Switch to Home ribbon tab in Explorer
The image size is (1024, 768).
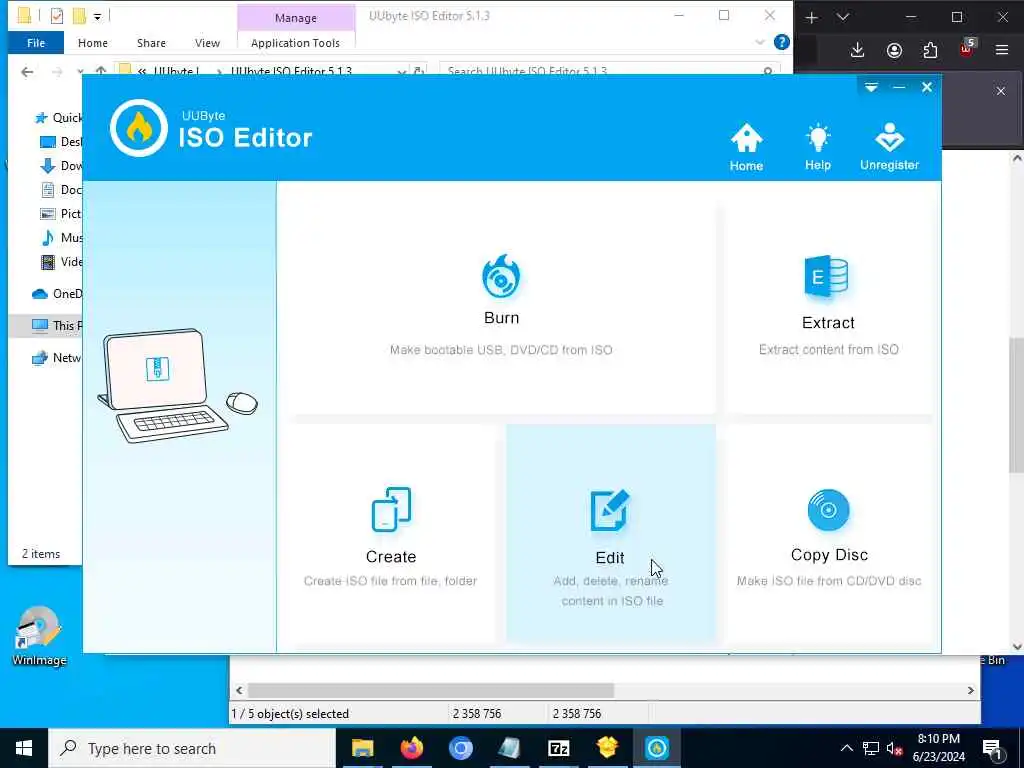tap(93, 43)
